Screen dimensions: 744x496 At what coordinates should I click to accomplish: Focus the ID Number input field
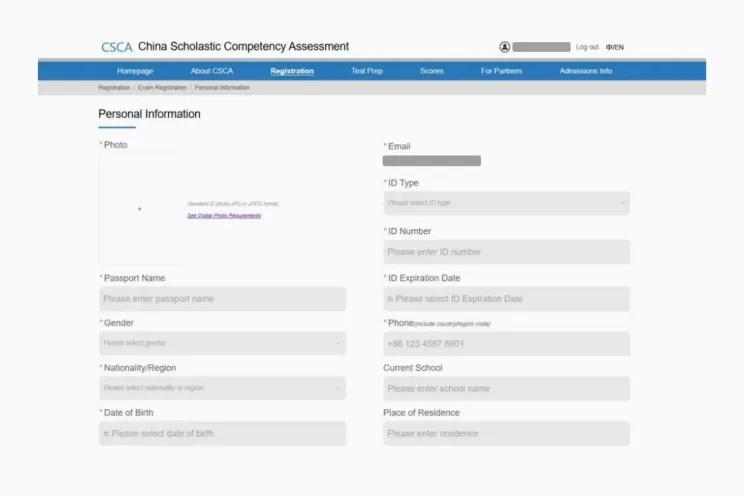(x=506, y=252)
